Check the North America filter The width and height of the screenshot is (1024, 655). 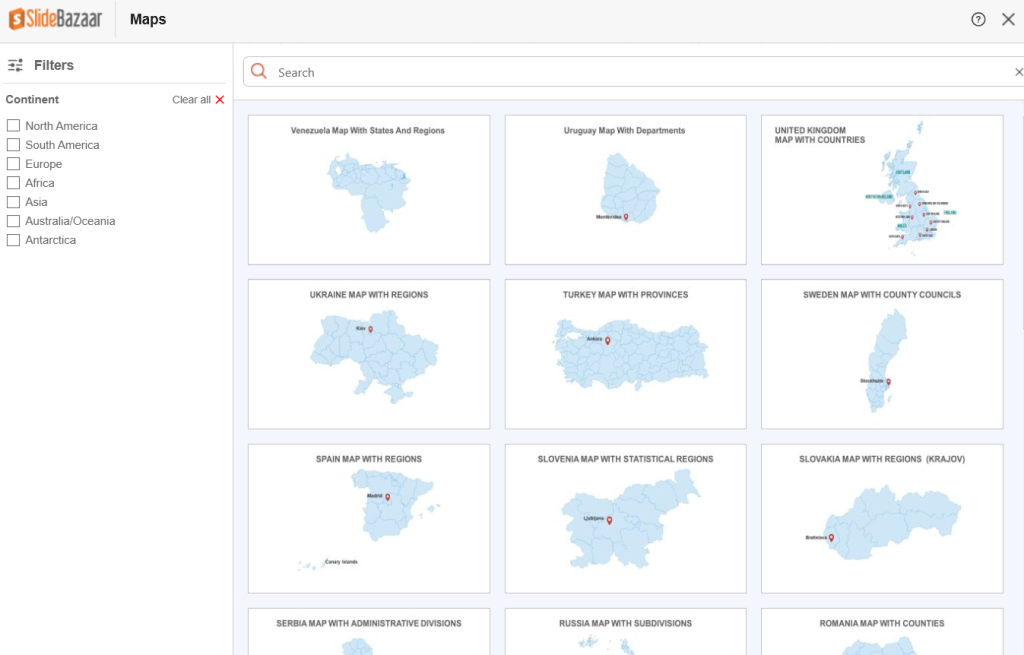[x=14, y=126]
